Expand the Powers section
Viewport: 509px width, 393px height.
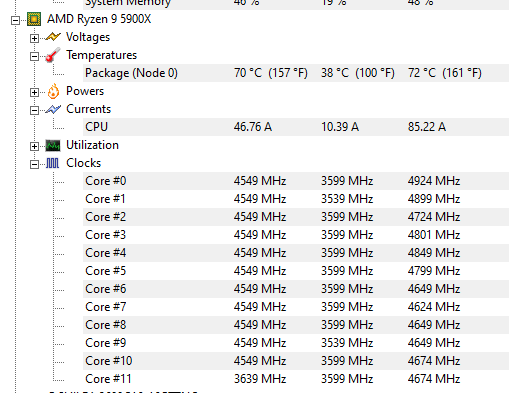(34, 92)
